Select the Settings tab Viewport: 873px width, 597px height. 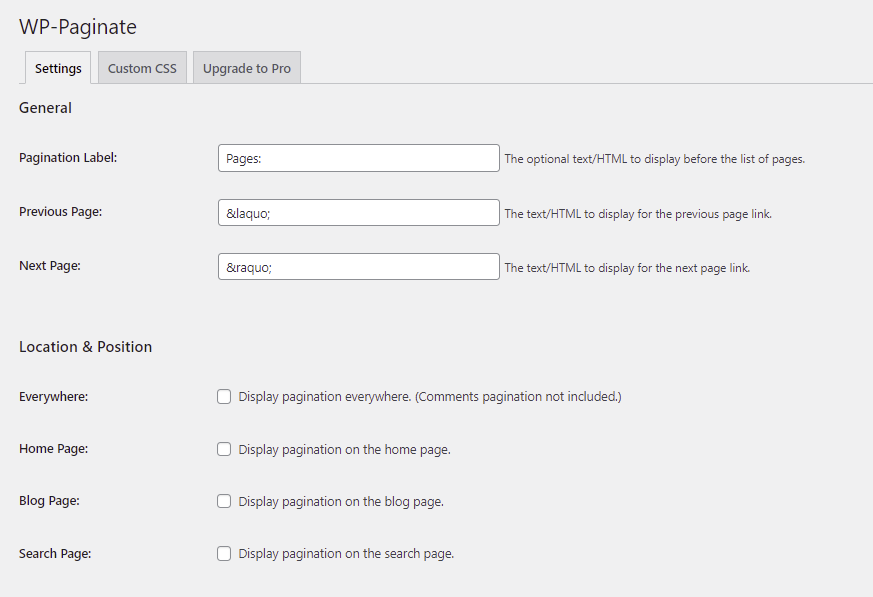pyautogui.click(x=57, y=67)
